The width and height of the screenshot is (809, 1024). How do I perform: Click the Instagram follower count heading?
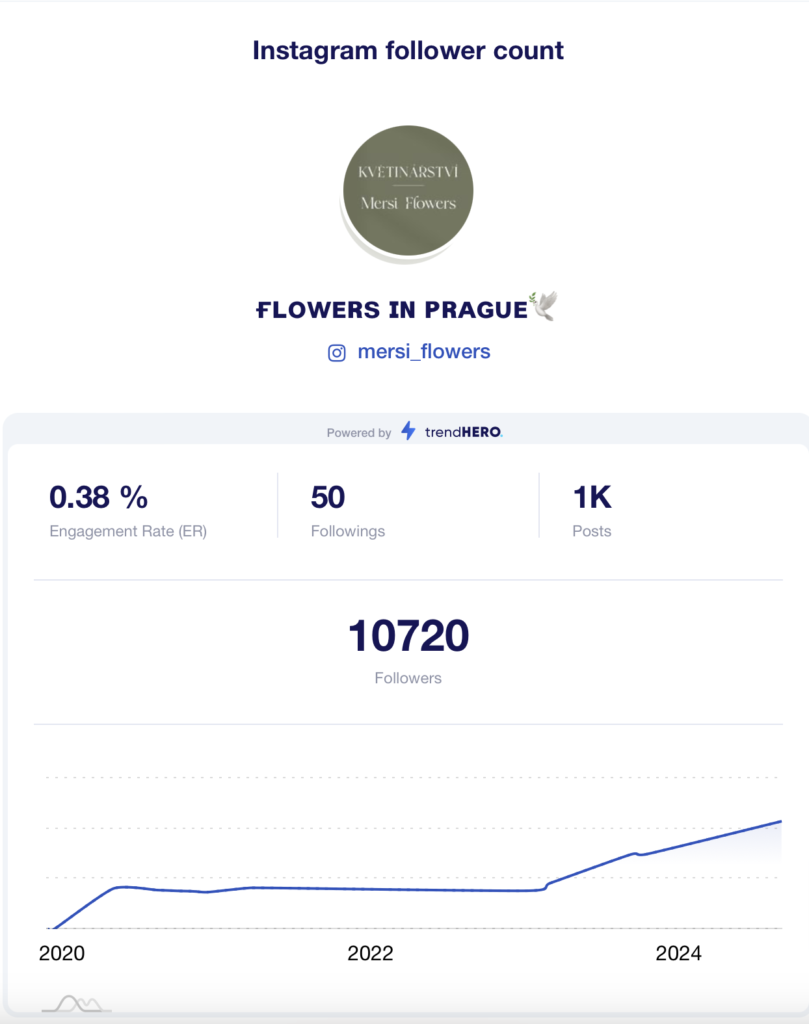408,50
